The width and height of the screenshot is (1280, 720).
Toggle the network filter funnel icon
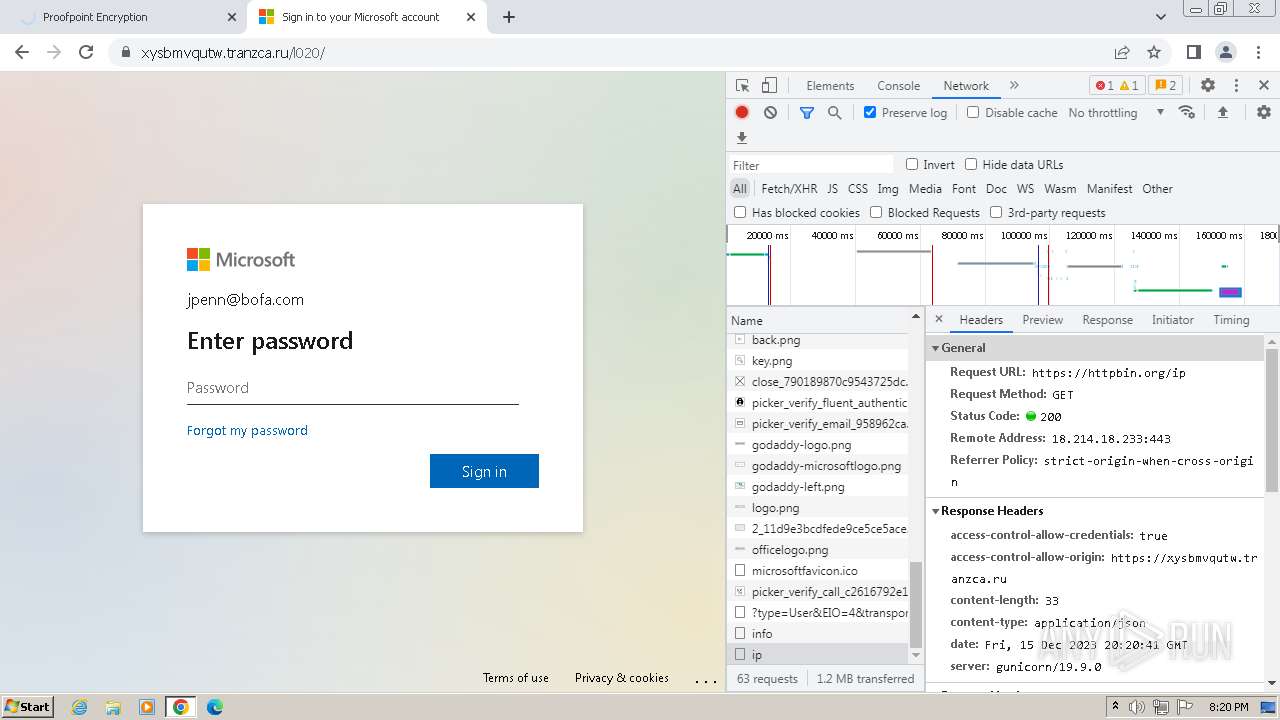[807, 113]
